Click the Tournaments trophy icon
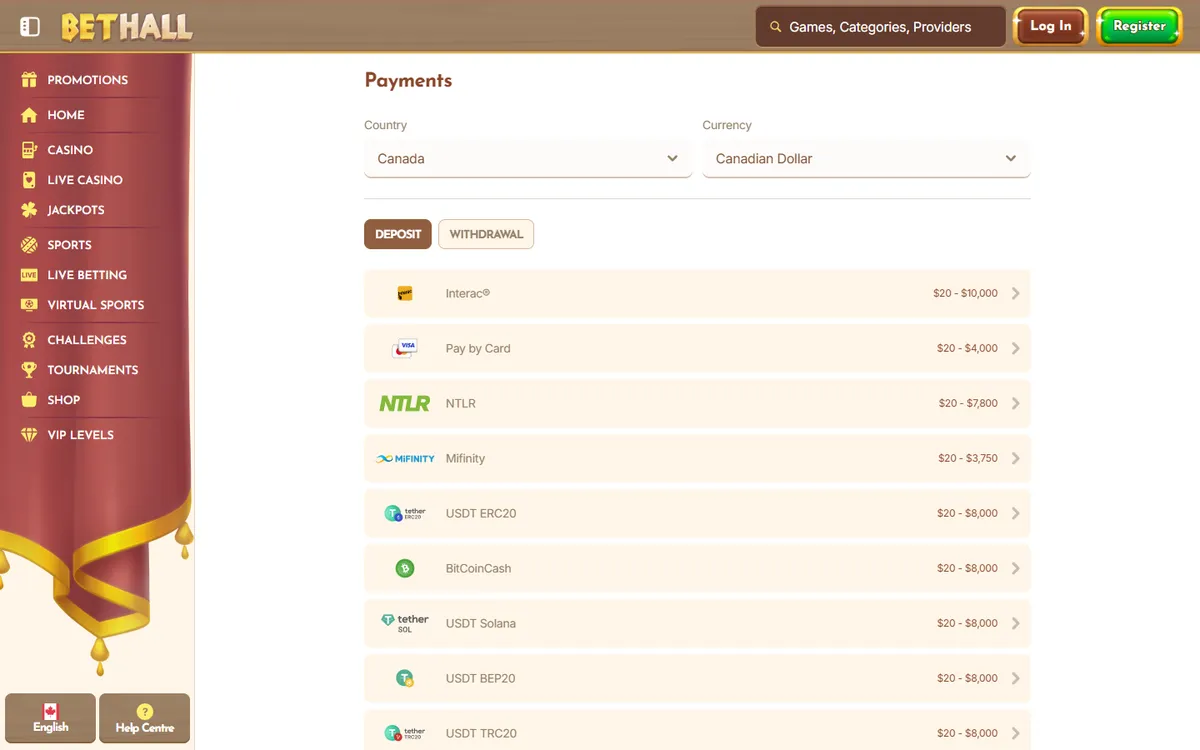The height and width of the screenshot is (750, 1200). tap(29, 370)
